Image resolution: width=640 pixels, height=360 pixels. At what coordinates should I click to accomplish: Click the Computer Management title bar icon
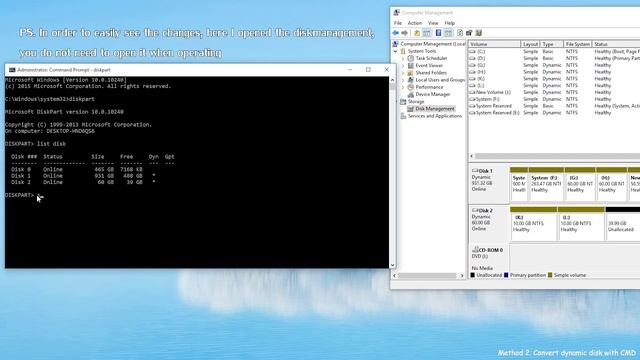396,13
